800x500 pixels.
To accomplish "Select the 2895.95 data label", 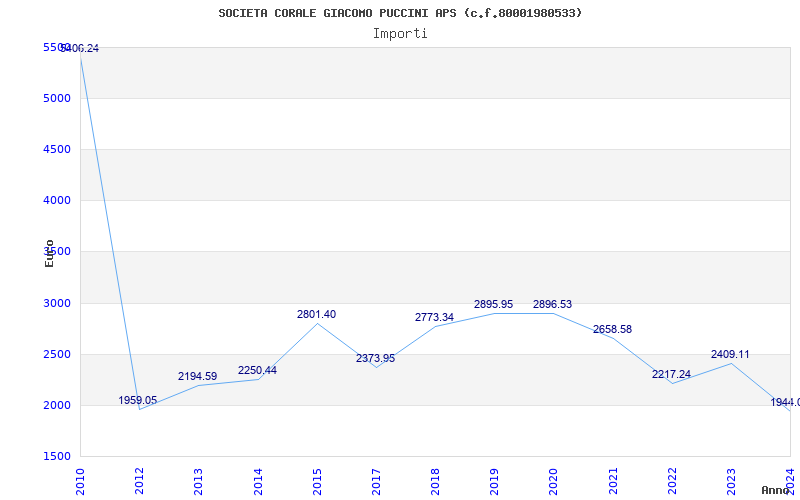I will point(493,304).
